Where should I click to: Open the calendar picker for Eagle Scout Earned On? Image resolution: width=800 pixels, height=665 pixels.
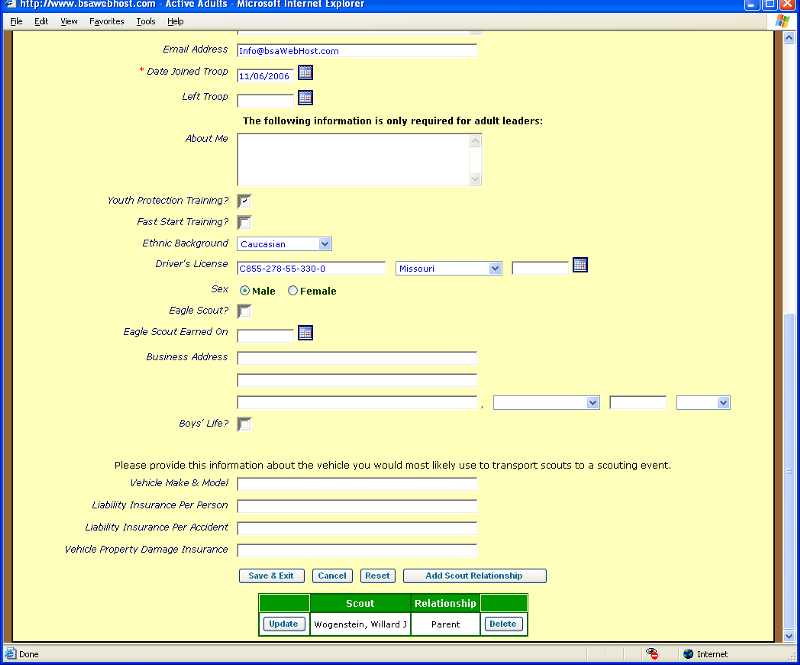pyautogui.click(x=304, y=331)
